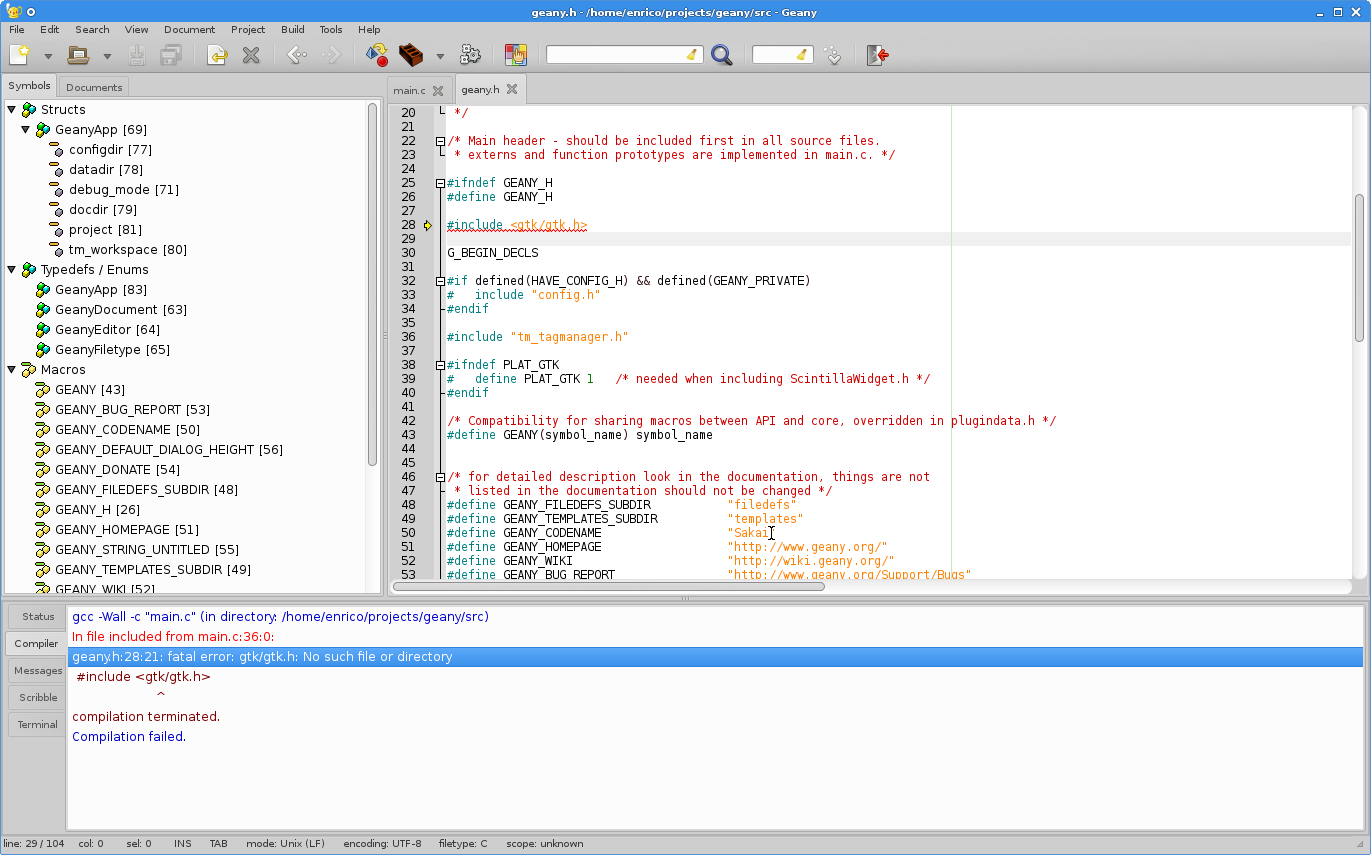The height and width of the screenshot is (855, 1371).
Task: Build the file with the brick icon
Action: (x=411, y=55)
